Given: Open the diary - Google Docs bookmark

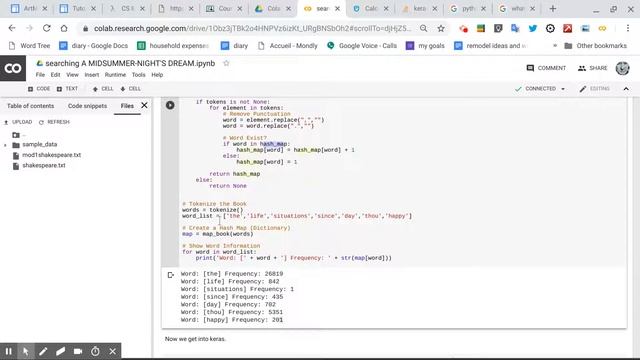Looking at the screenshot, I should tap(93, 46).
